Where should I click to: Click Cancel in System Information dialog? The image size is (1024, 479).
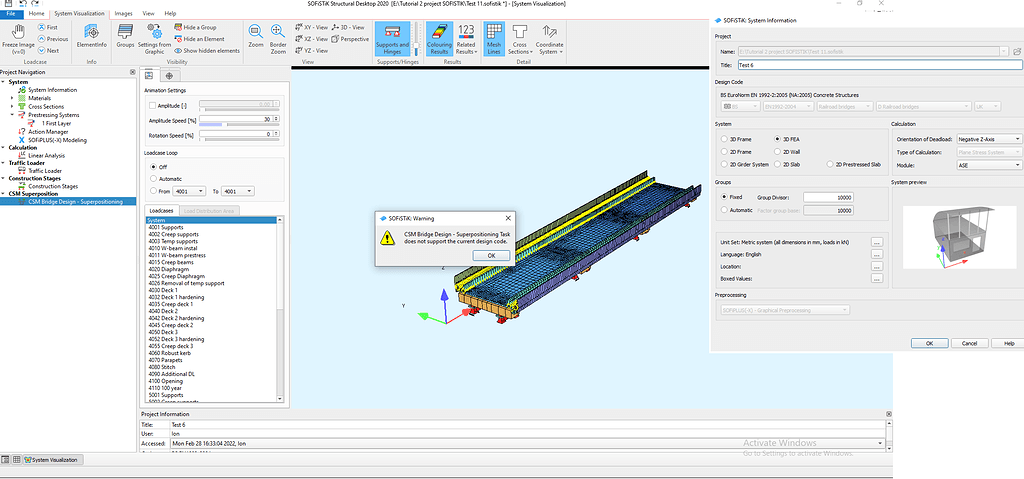(x=969, y=342)
